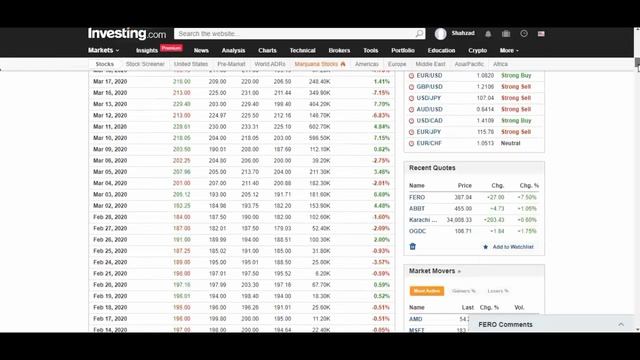Screen dimensions: 640x360
Task: Expand the Market Movers arrow
Action: click(459, 271)
